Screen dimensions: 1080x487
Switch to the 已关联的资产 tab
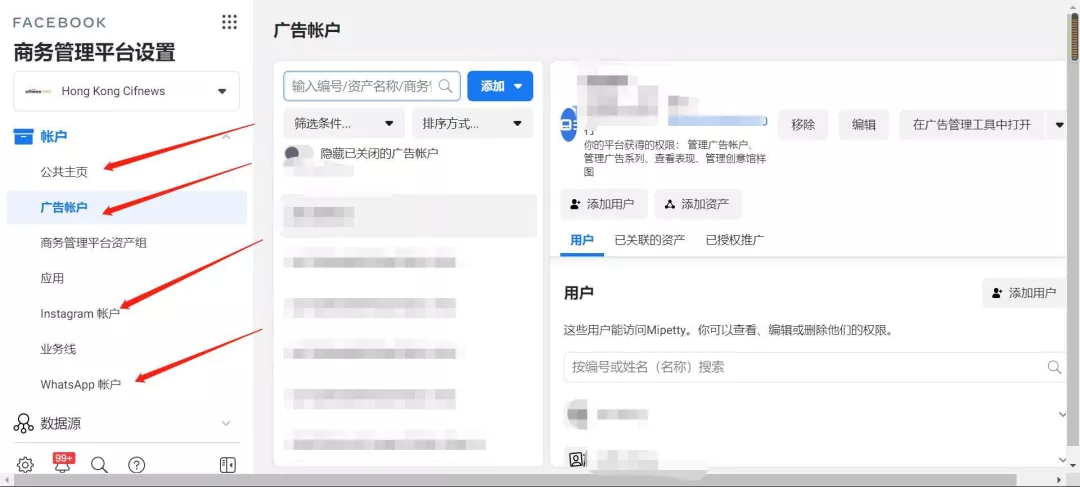(650, 240)
